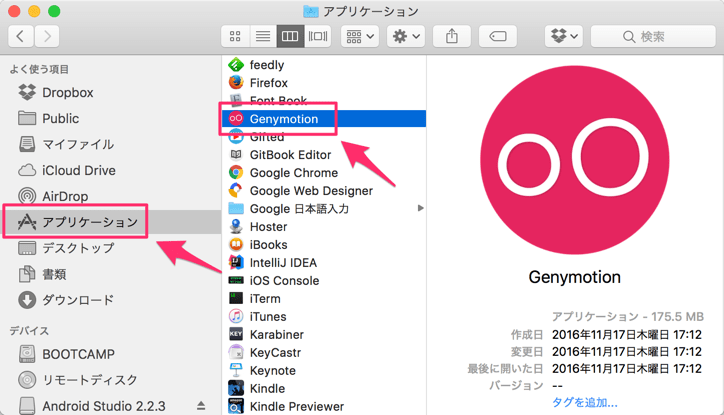Image resolution: width=724 pixels, height=415 pixels.
Task: Select the GitBook Editor app icon
Action: point(236,155)
